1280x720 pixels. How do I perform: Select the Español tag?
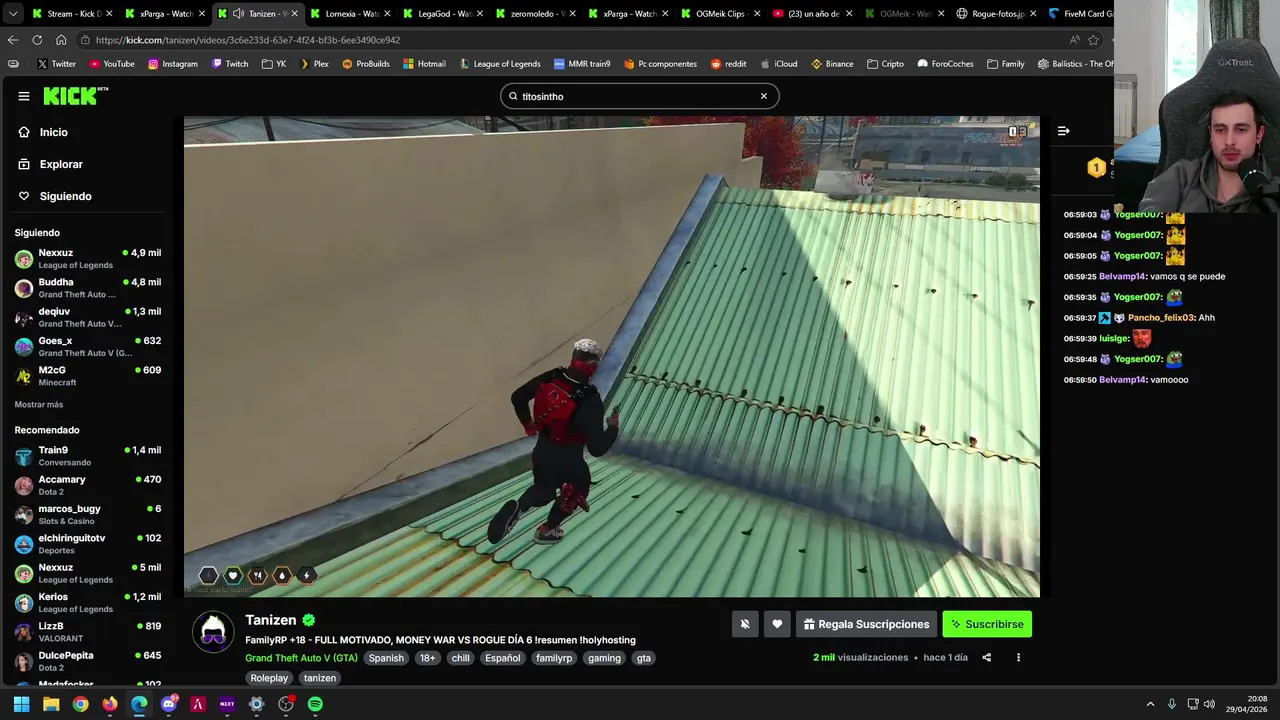502,658
